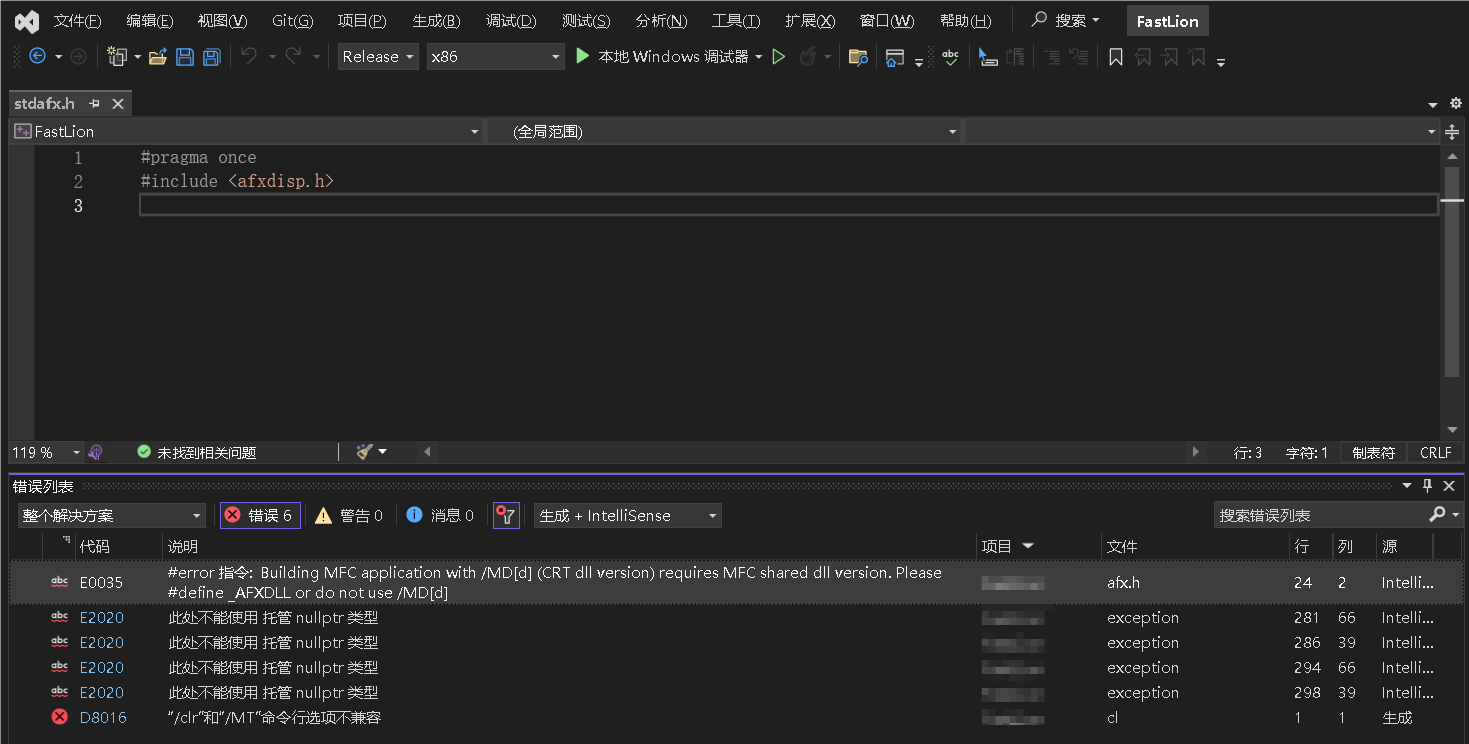Click the undo arrow icon

[249, 57]
